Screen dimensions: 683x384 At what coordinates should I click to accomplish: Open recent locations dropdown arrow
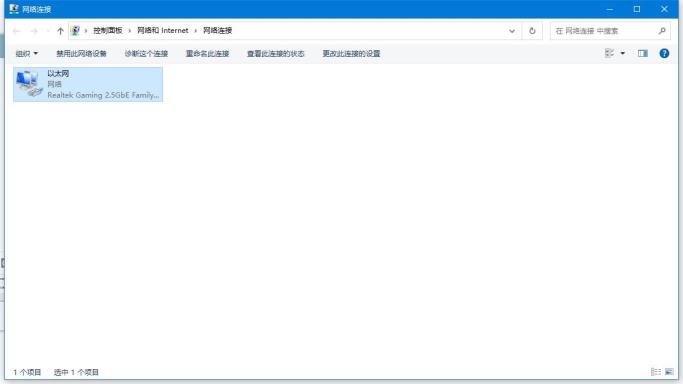point(47,31)
